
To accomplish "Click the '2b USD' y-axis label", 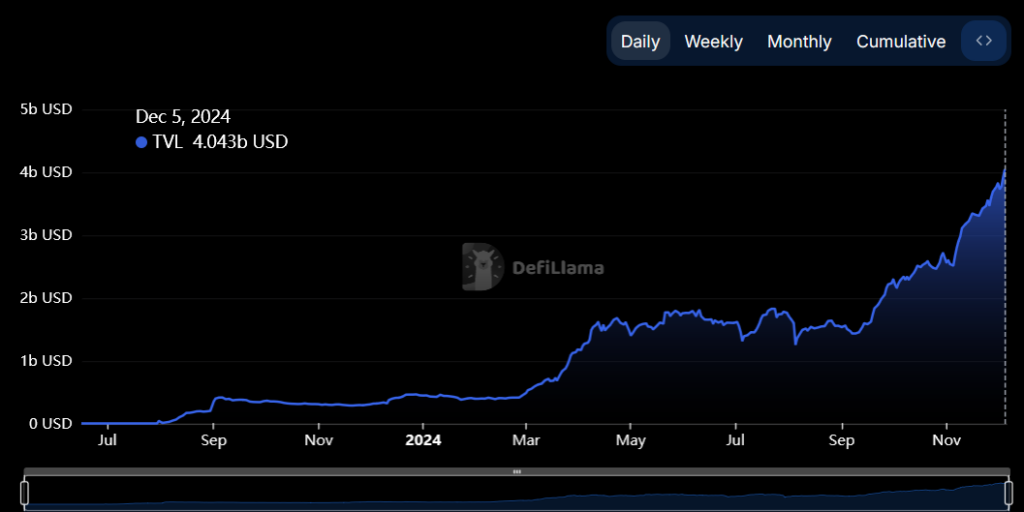I will tap(46, 298).
